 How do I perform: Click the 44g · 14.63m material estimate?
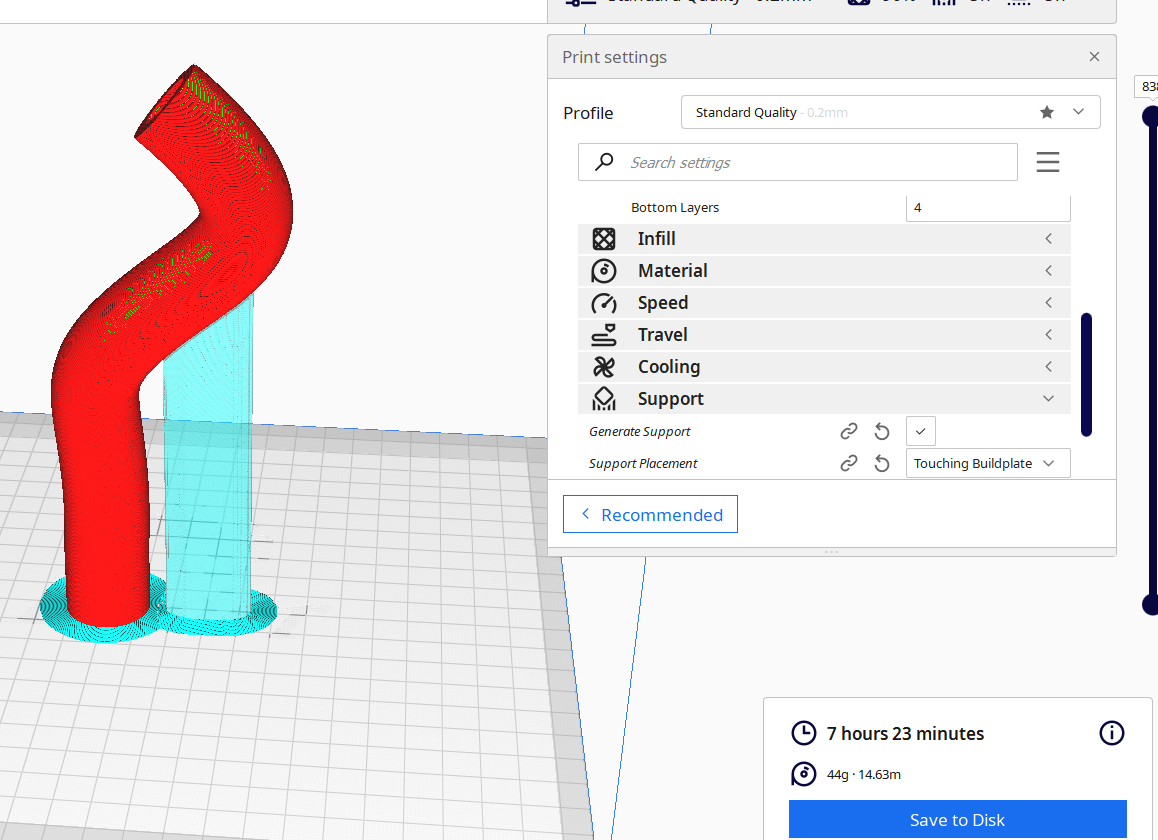click(x=863, y=774)
